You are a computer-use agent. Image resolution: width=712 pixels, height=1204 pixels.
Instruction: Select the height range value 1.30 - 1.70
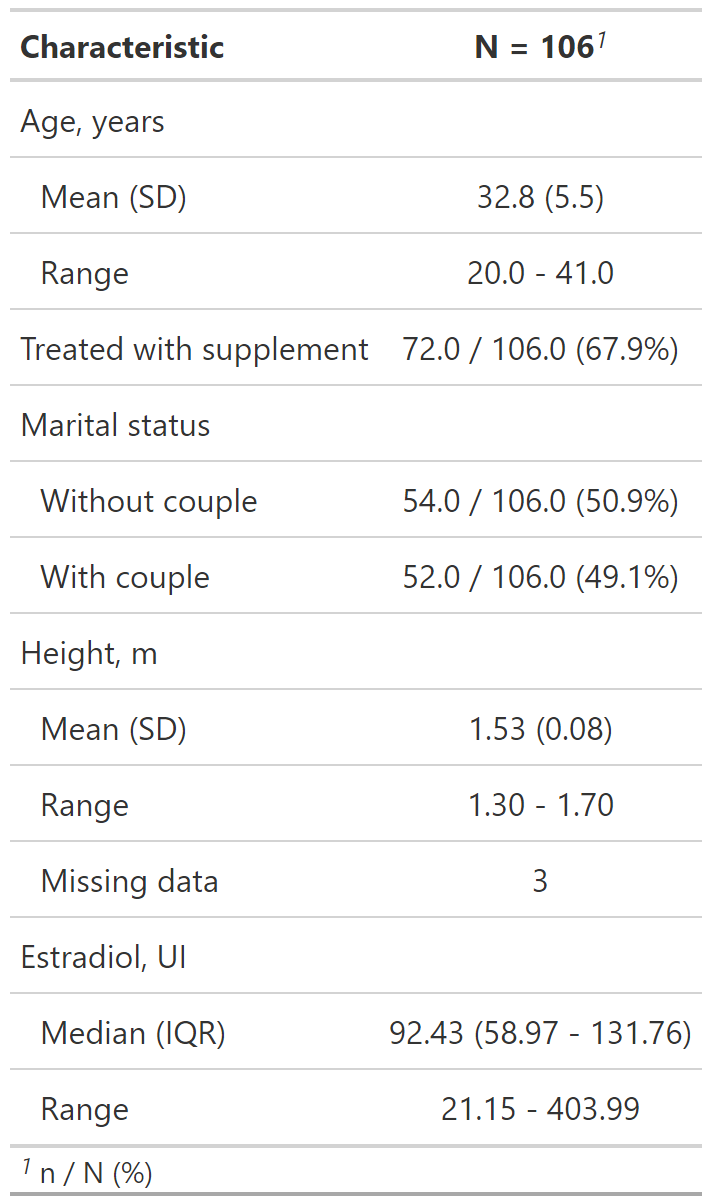pyautogui.click(x=540, y=806)
